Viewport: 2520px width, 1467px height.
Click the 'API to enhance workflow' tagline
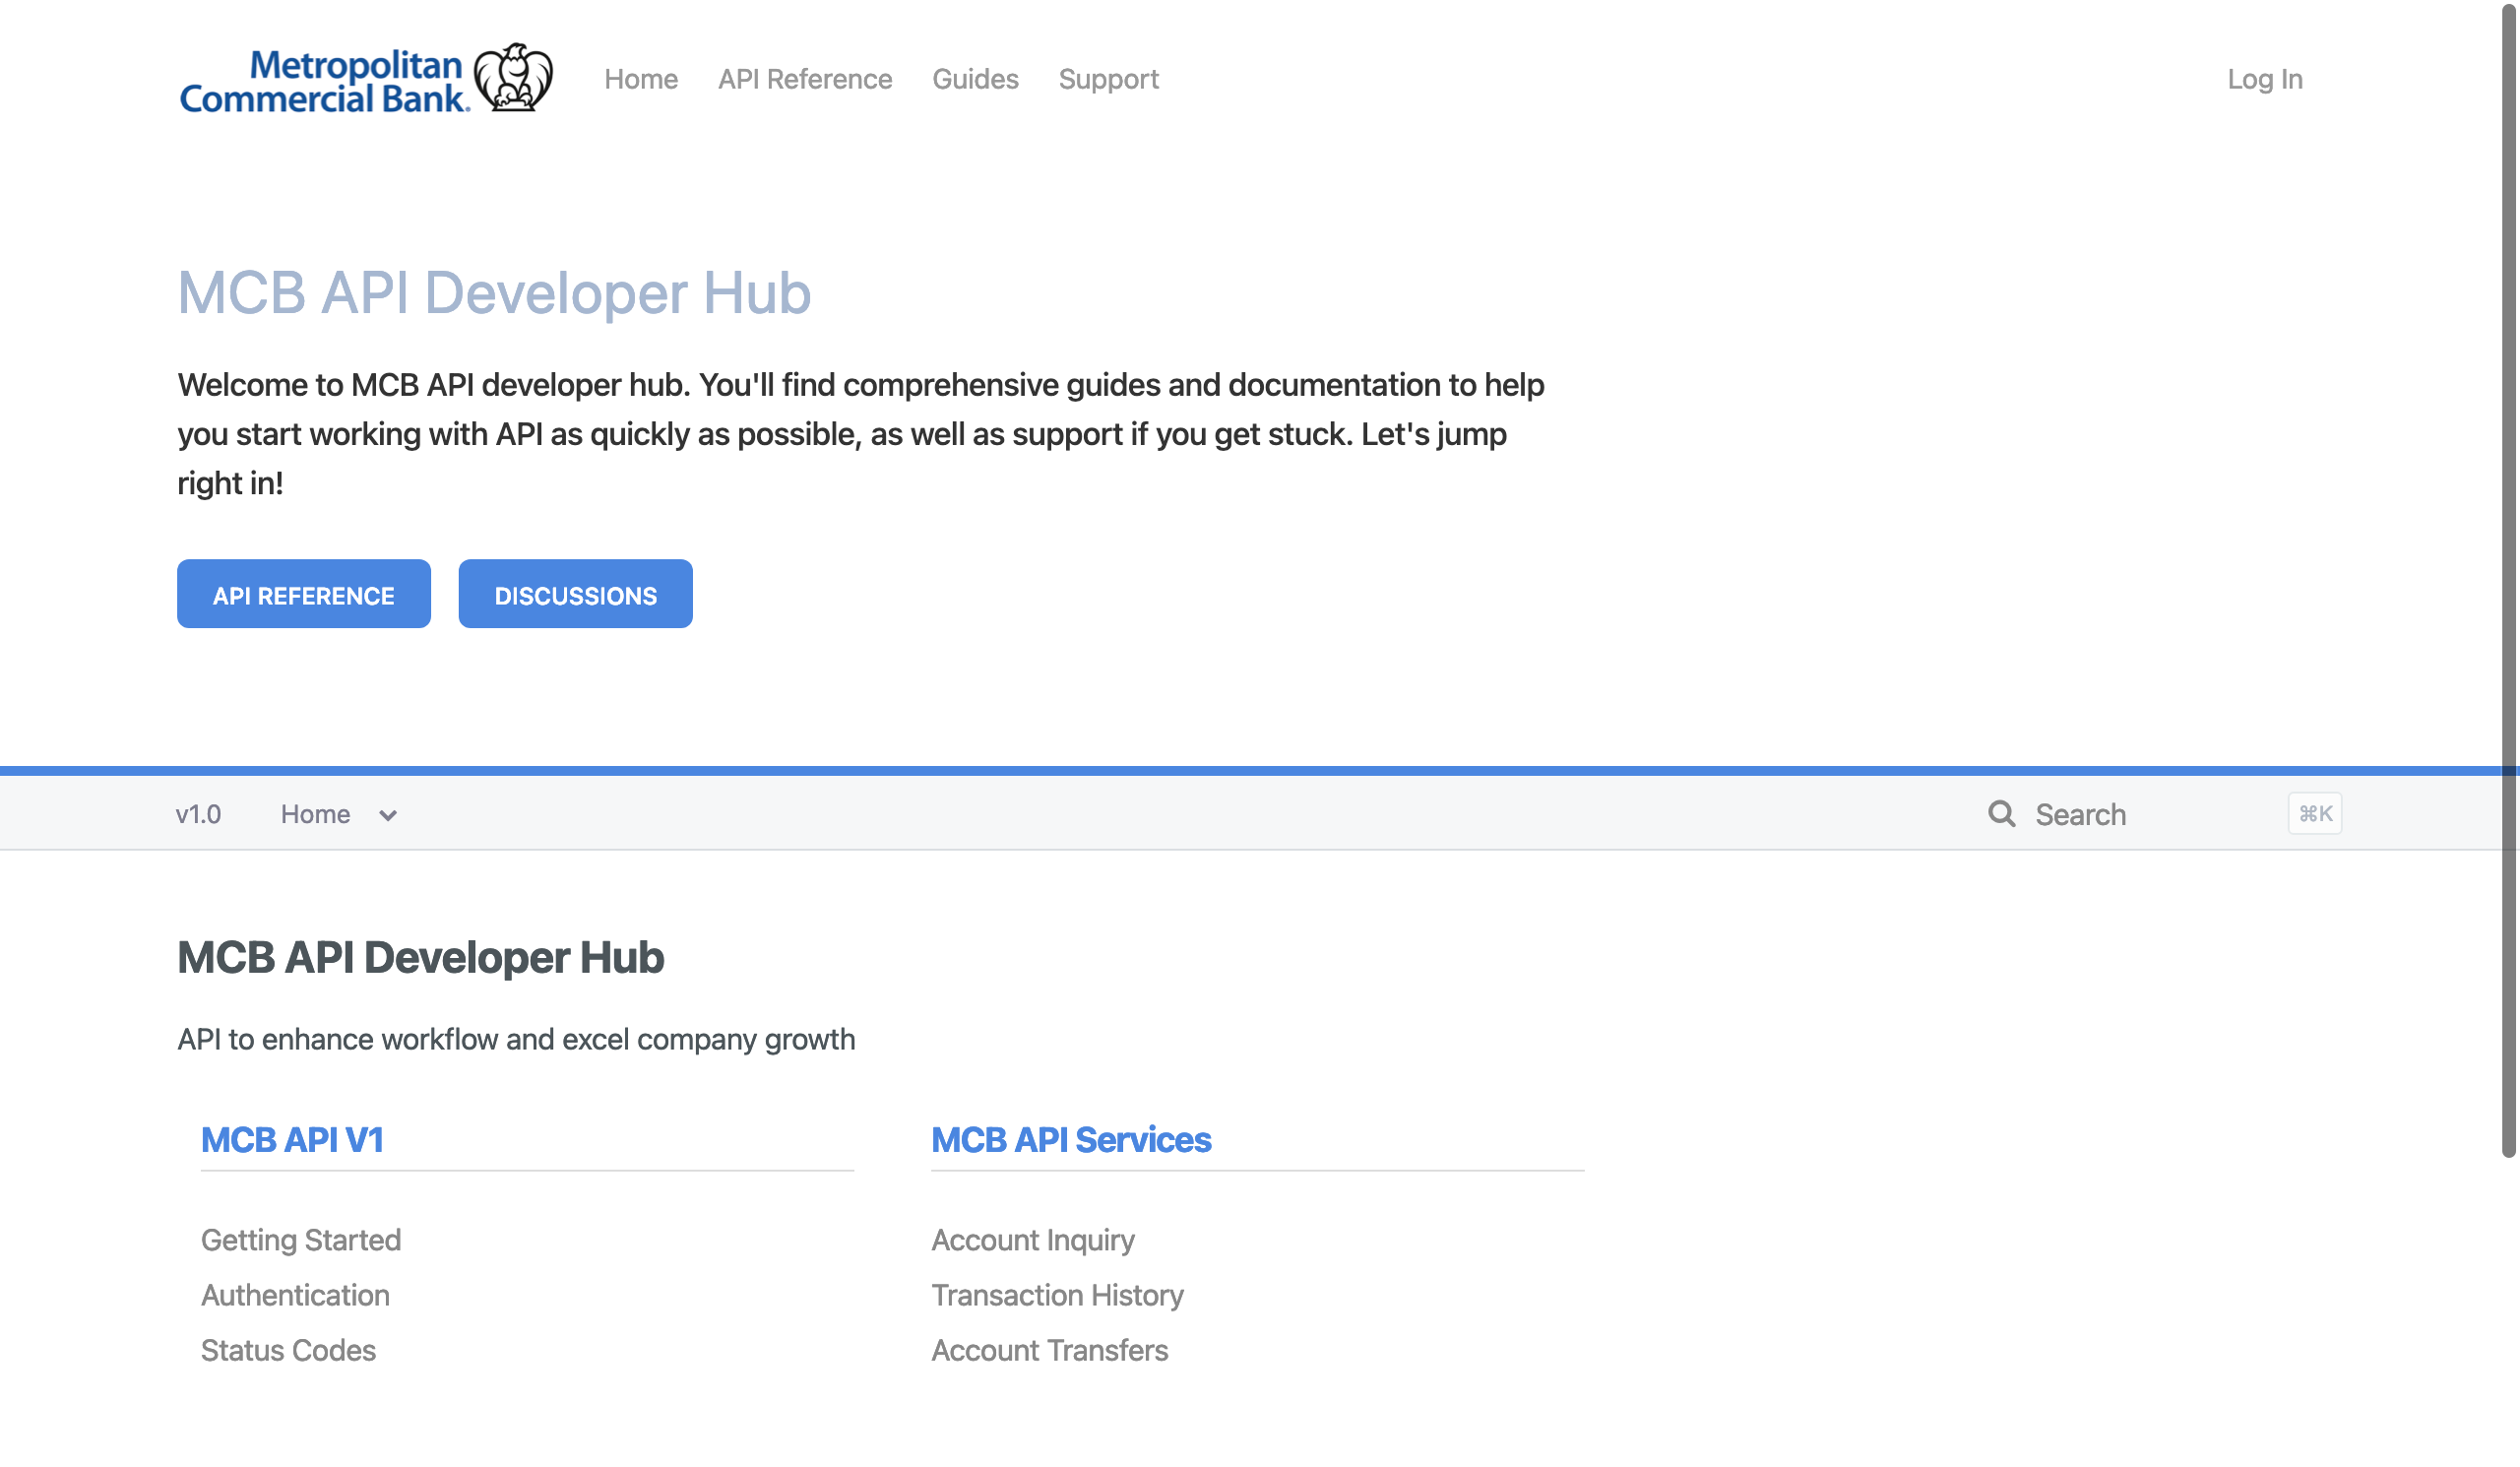point(516,1040)
